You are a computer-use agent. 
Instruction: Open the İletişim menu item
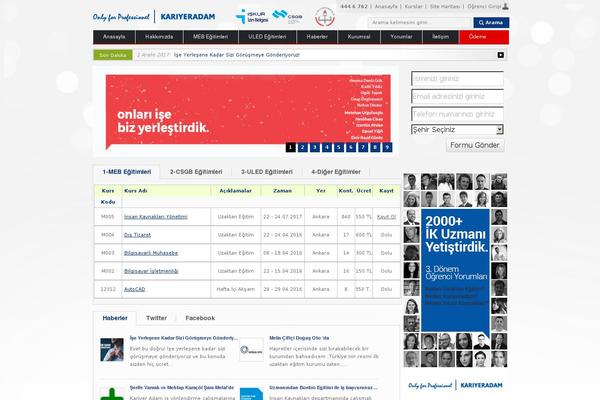click(440, 37)
